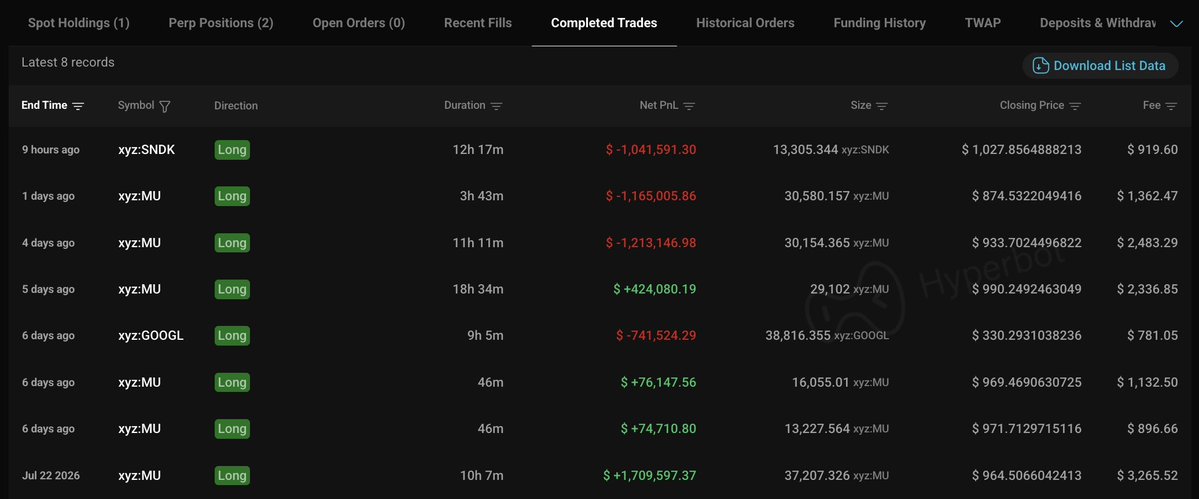1199x499 pixels.
Task: Open Spot Holdings tab
Action: (79, 23)
